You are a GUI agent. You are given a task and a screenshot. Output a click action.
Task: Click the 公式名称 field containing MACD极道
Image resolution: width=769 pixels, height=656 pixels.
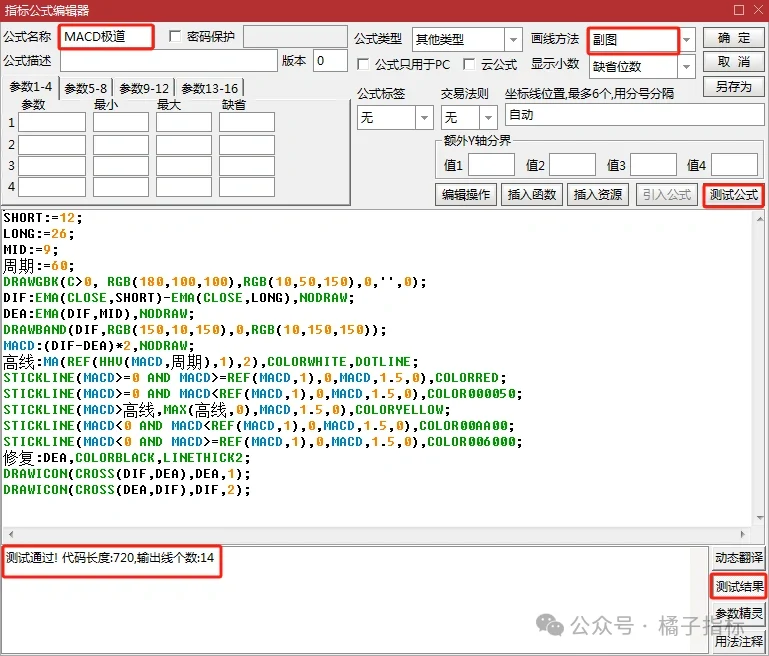(x=106, y=37)
